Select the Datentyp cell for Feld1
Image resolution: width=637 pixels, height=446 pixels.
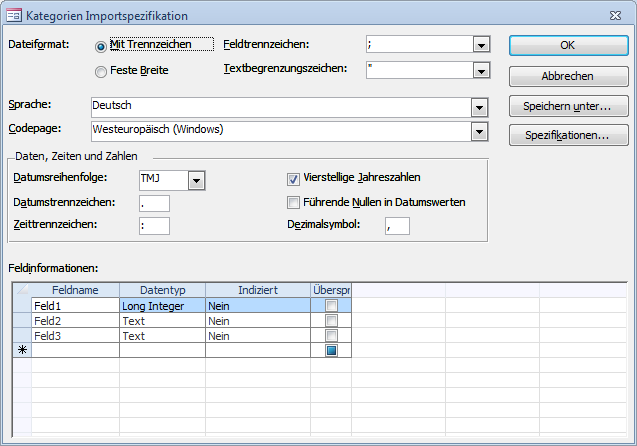coord(162,306)
